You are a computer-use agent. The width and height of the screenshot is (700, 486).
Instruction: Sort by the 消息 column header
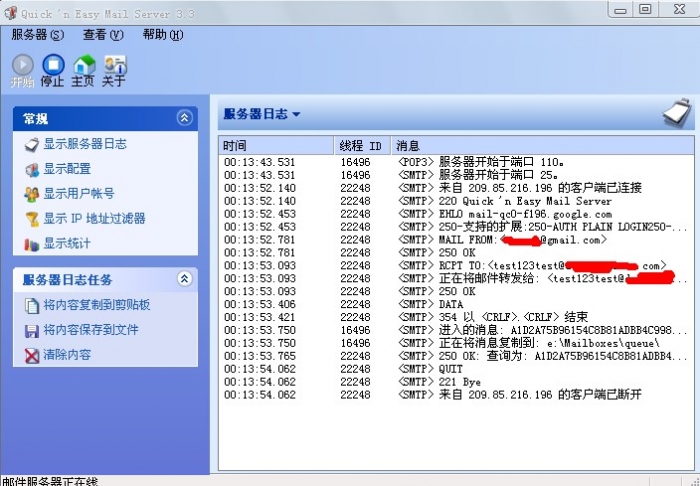542,145
